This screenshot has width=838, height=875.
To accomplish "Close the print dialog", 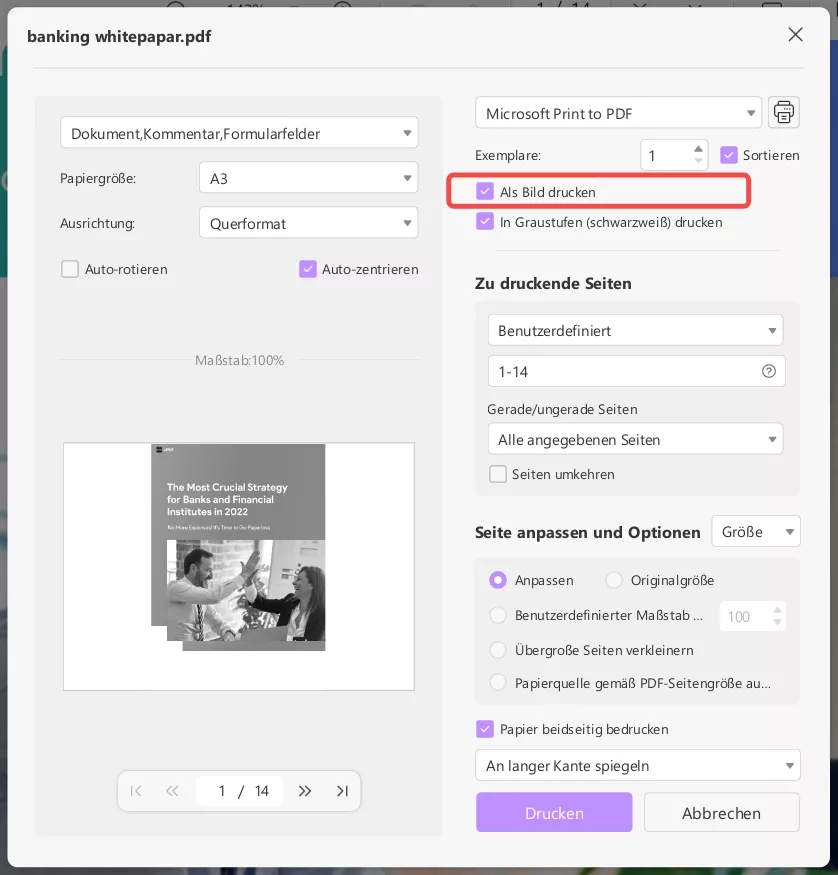I will point(795,35).
